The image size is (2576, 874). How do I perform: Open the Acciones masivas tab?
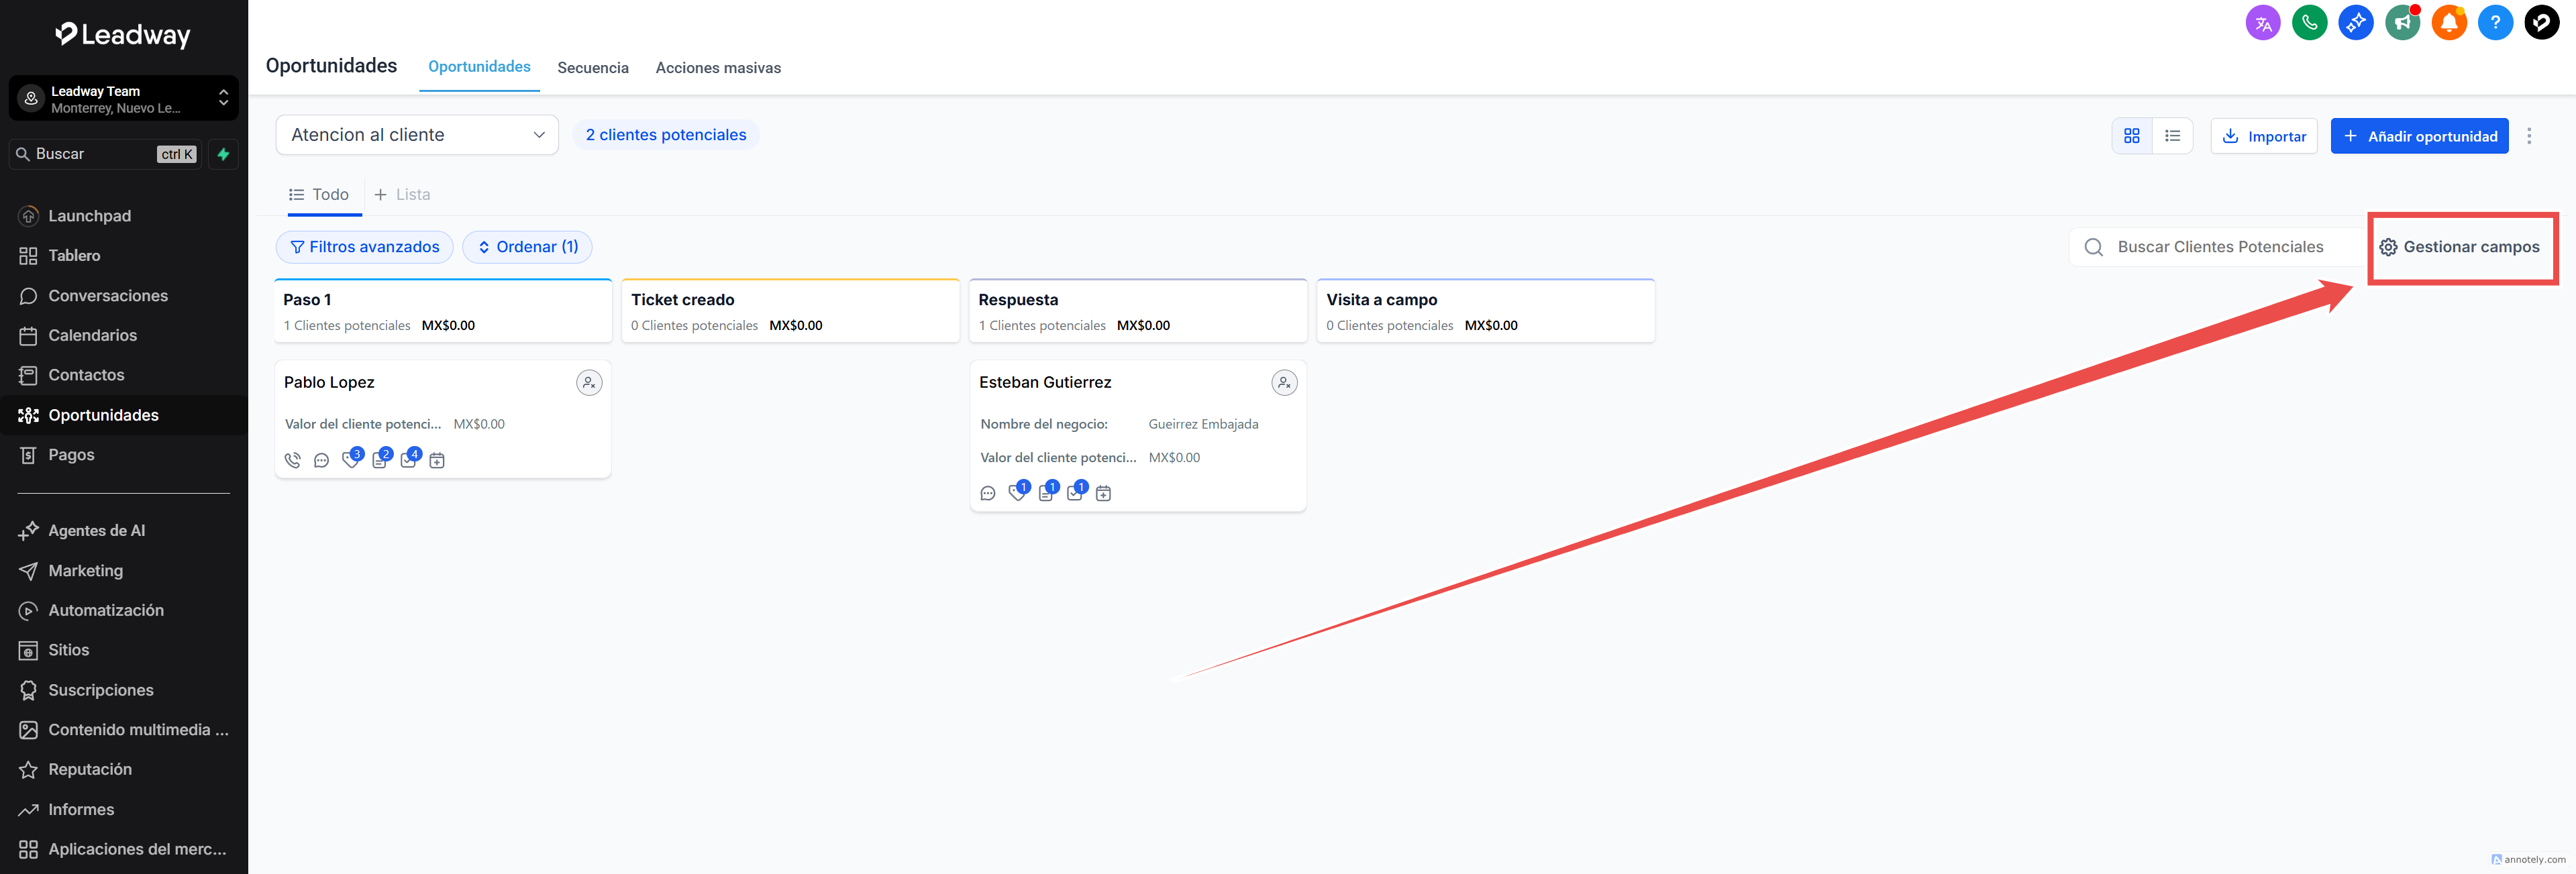(718, 68)
